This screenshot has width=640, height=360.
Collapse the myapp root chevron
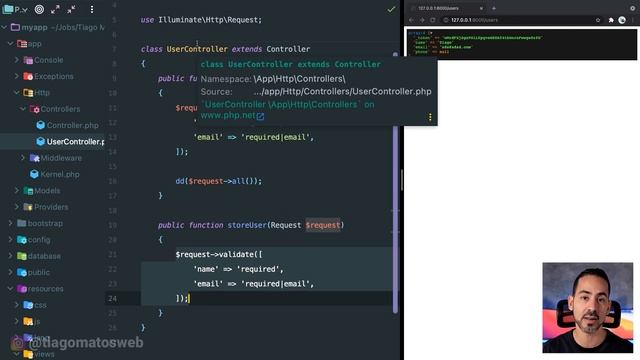[4, 27]
